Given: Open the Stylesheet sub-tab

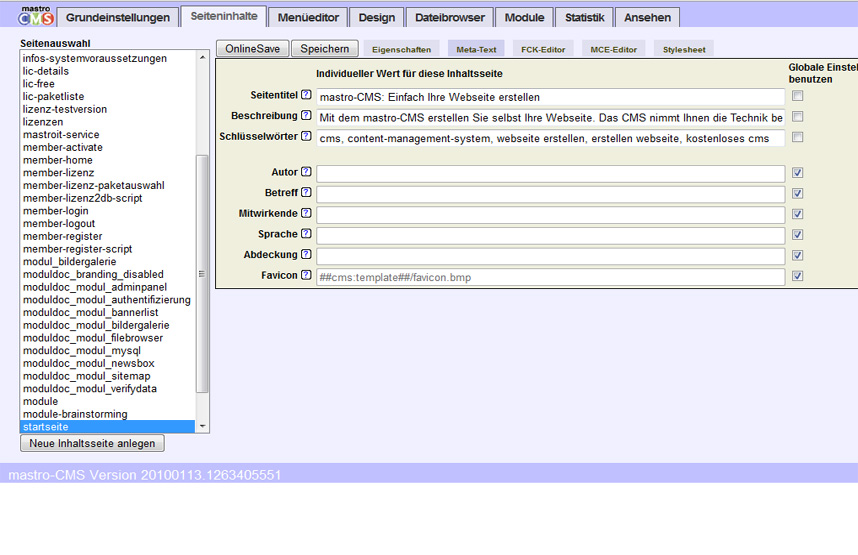Looking at the screenshot, I should [684, 49].
